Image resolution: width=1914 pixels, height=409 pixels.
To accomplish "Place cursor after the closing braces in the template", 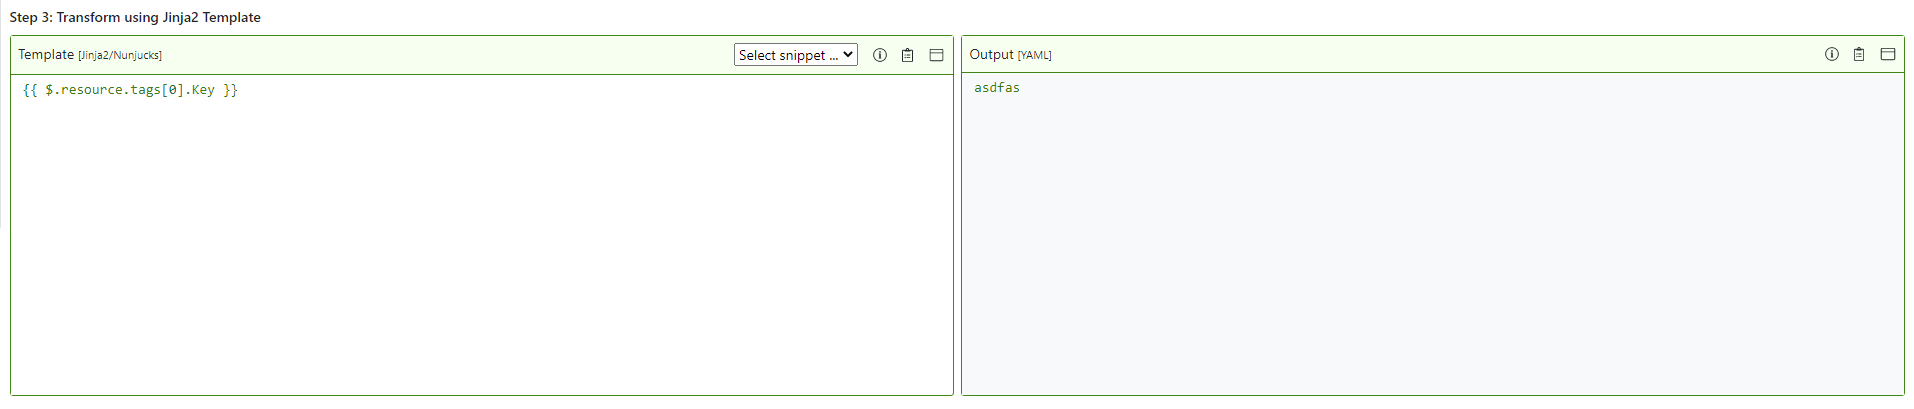I will coord(239,90).
